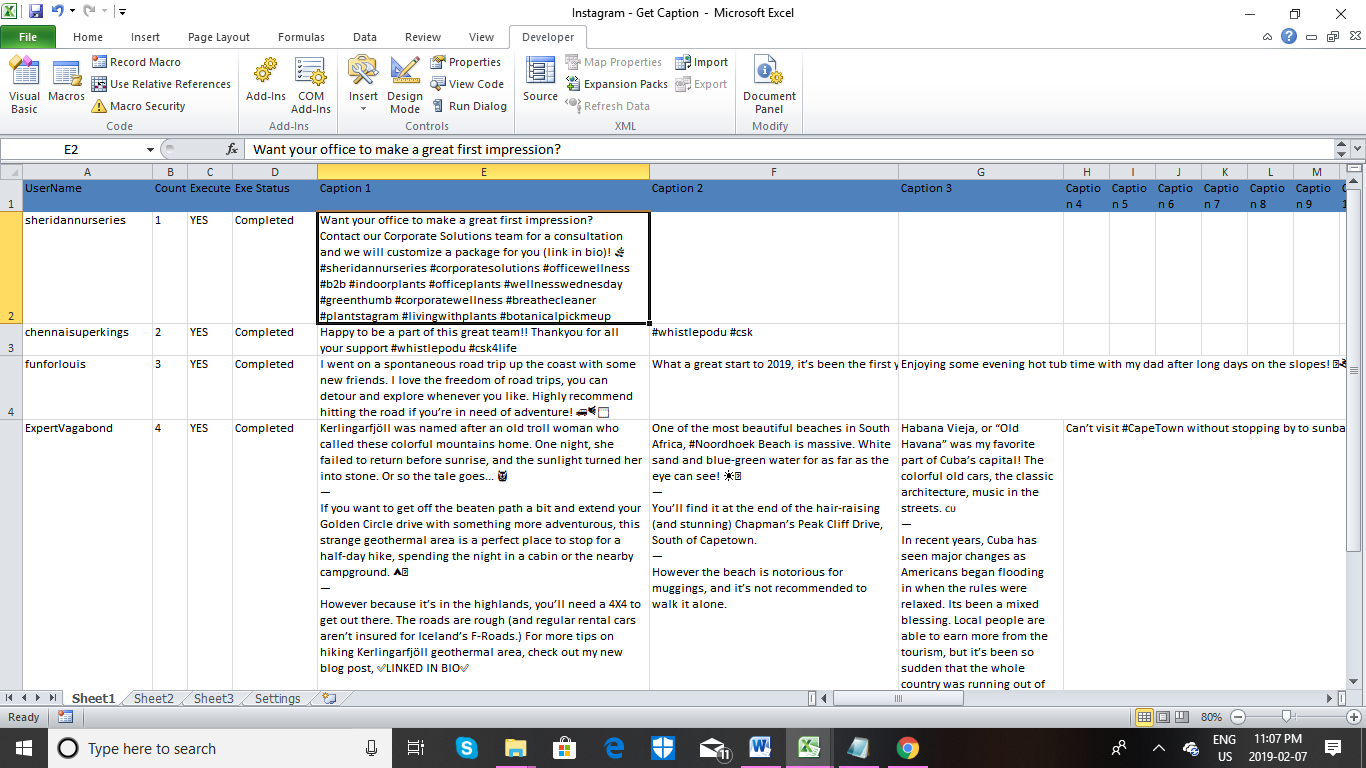Open Microsoft Excel Help
Image resolution: width=1366 pixels, height=768 pixels.
(1290, 36)
